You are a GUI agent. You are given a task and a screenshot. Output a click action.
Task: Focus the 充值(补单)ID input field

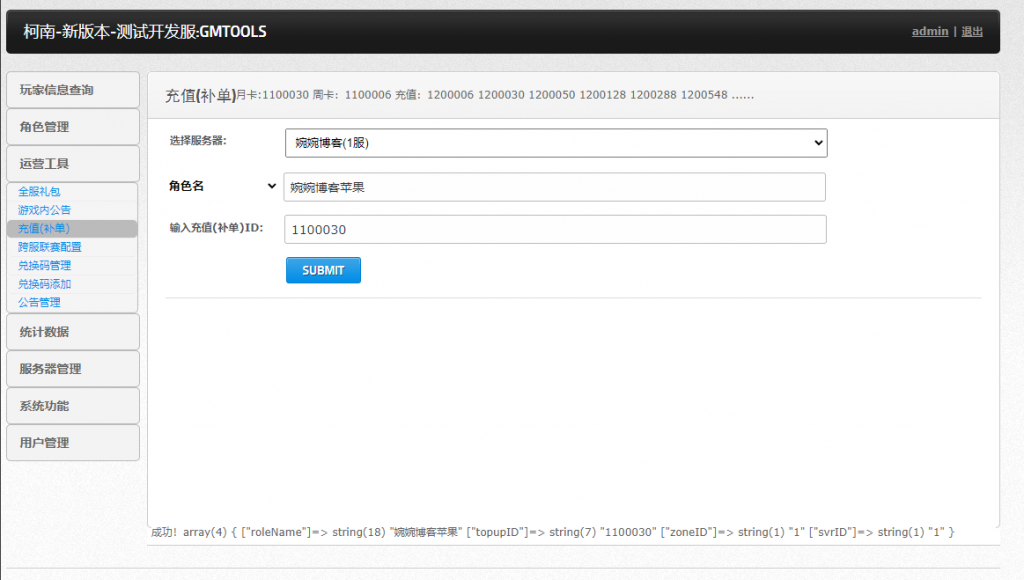coord(555,229)
